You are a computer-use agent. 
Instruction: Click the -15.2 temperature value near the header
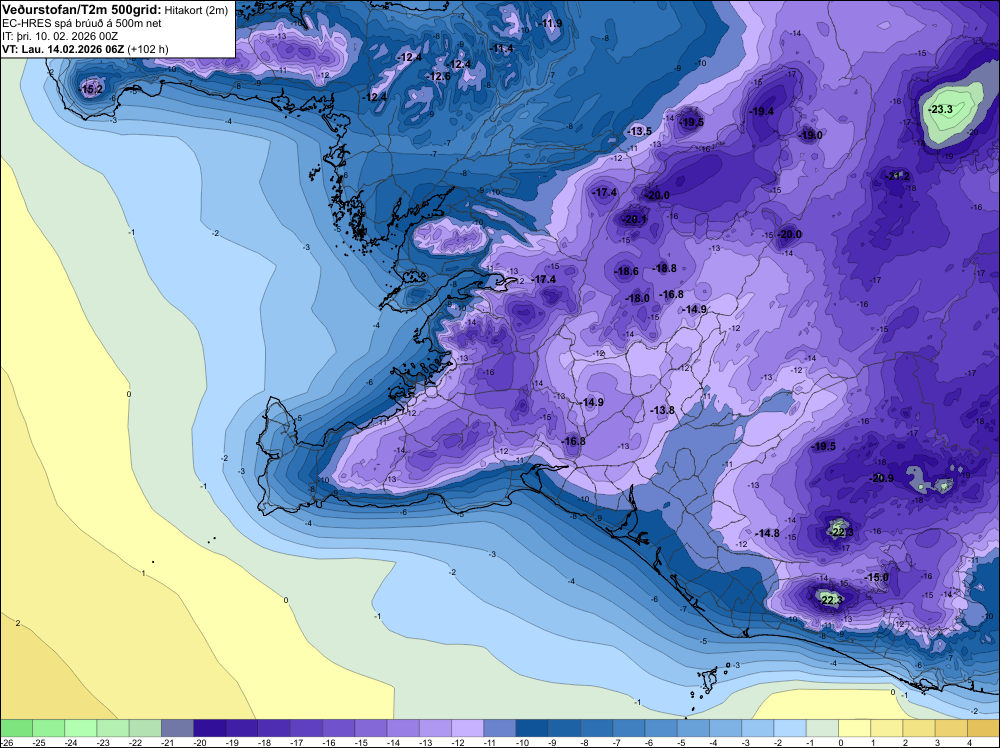(91, 89)
